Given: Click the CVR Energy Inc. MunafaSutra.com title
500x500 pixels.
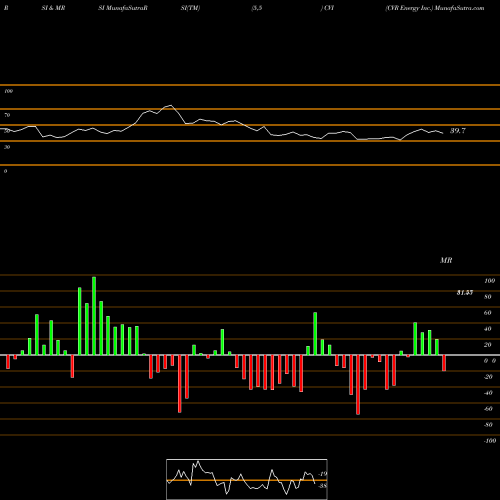Looking at the screenshot, I should click(x=435, y=8).
